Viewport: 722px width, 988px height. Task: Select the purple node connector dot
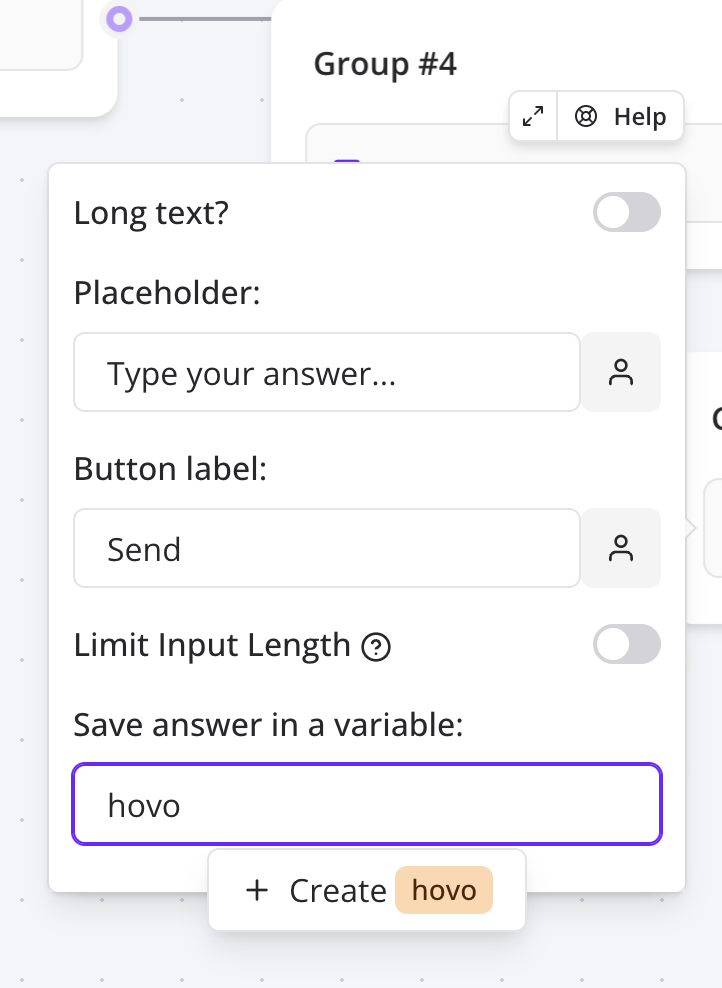click(x=117, y=19)
